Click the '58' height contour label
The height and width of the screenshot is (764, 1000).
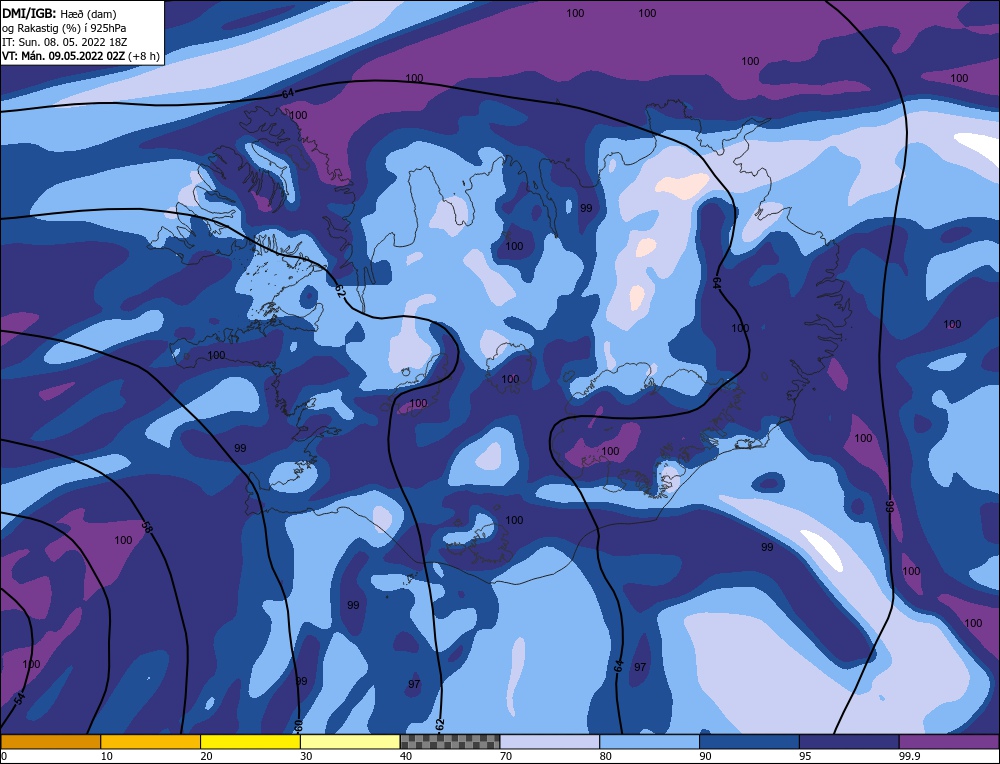147,527
